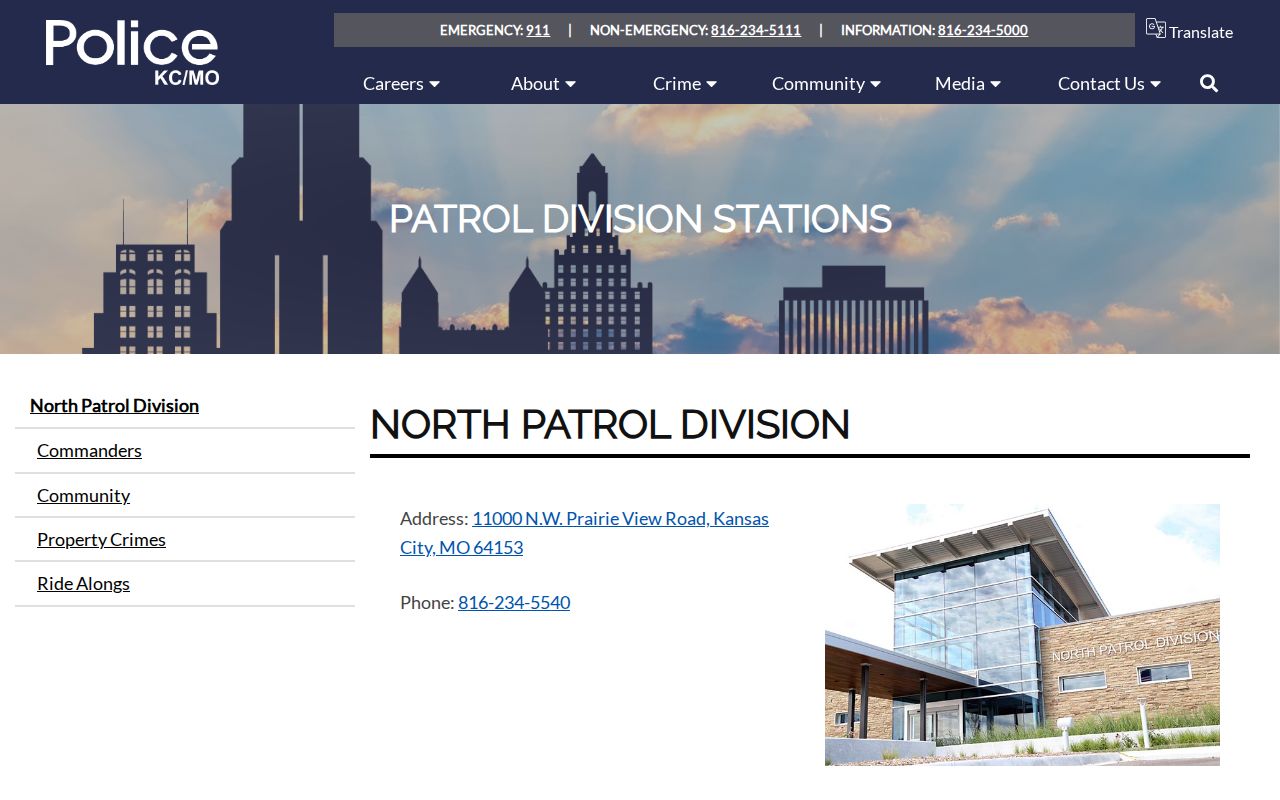Click the North Patrol Division building photo
The width and height of the screenshot is (1280, 800).
(1022, 635)
